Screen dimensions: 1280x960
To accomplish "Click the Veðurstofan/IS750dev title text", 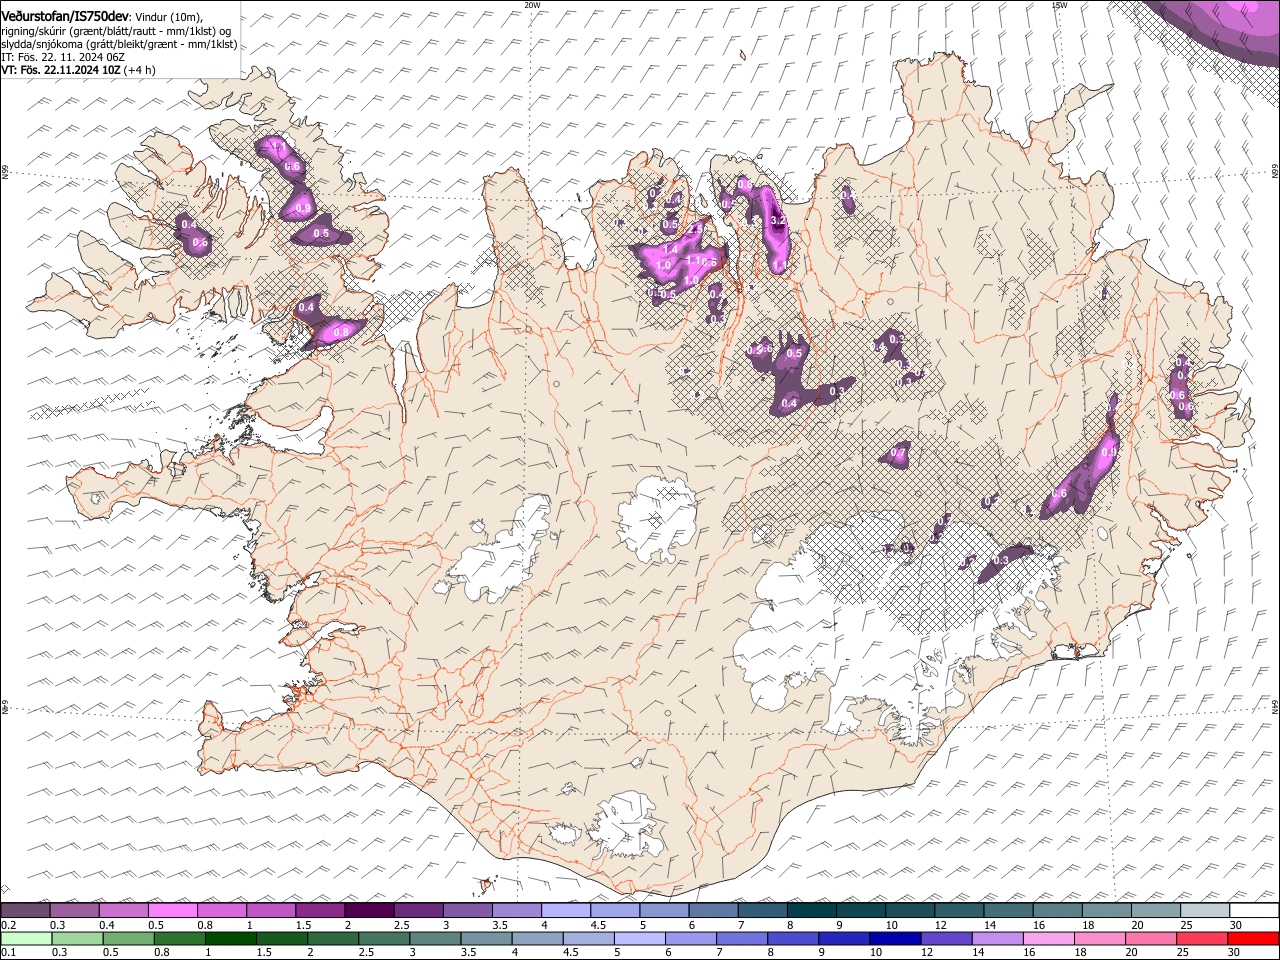I will click(65, 17).
